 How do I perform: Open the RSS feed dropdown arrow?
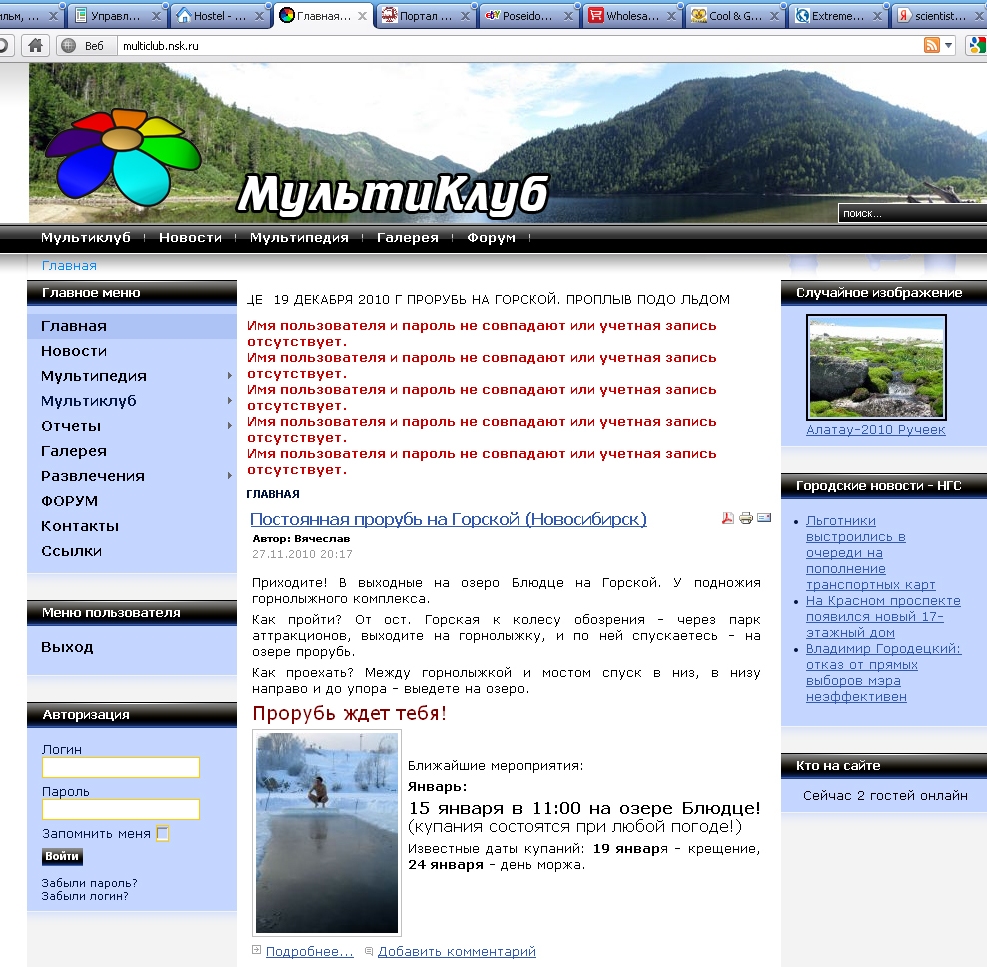click(x=949, y=45)
